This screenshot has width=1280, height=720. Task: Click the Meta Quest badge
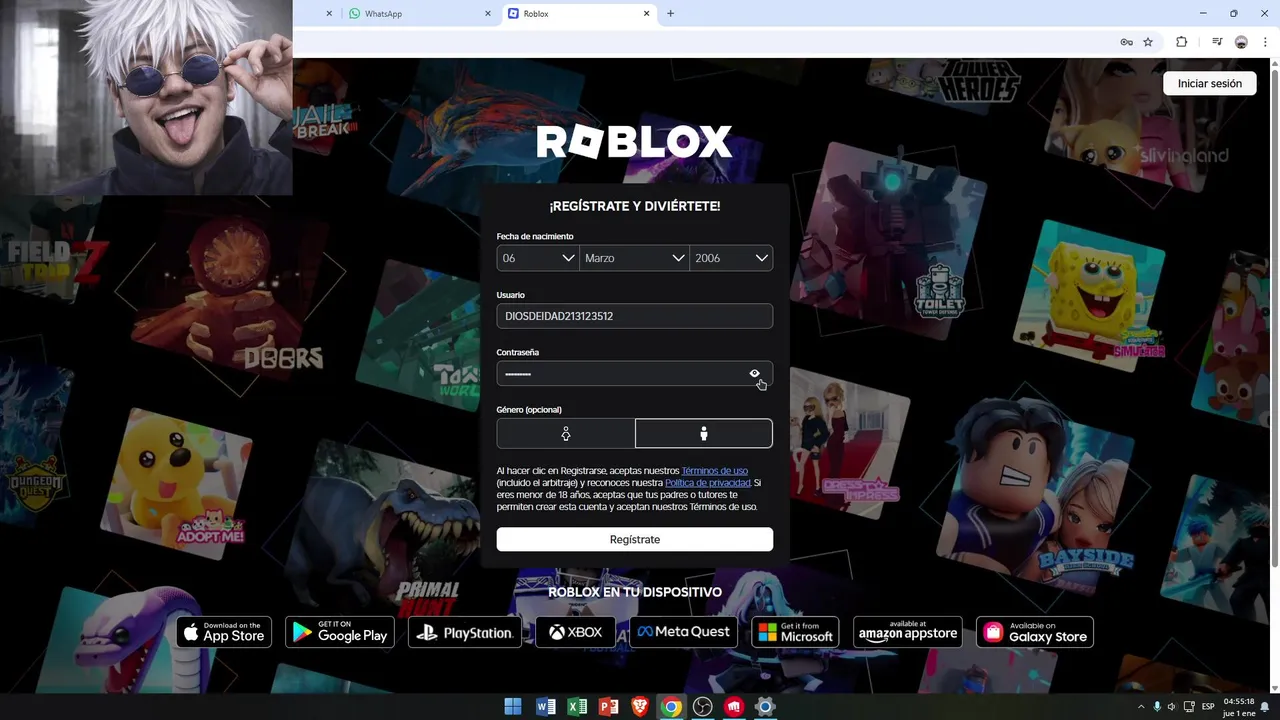tap(683, 632)
